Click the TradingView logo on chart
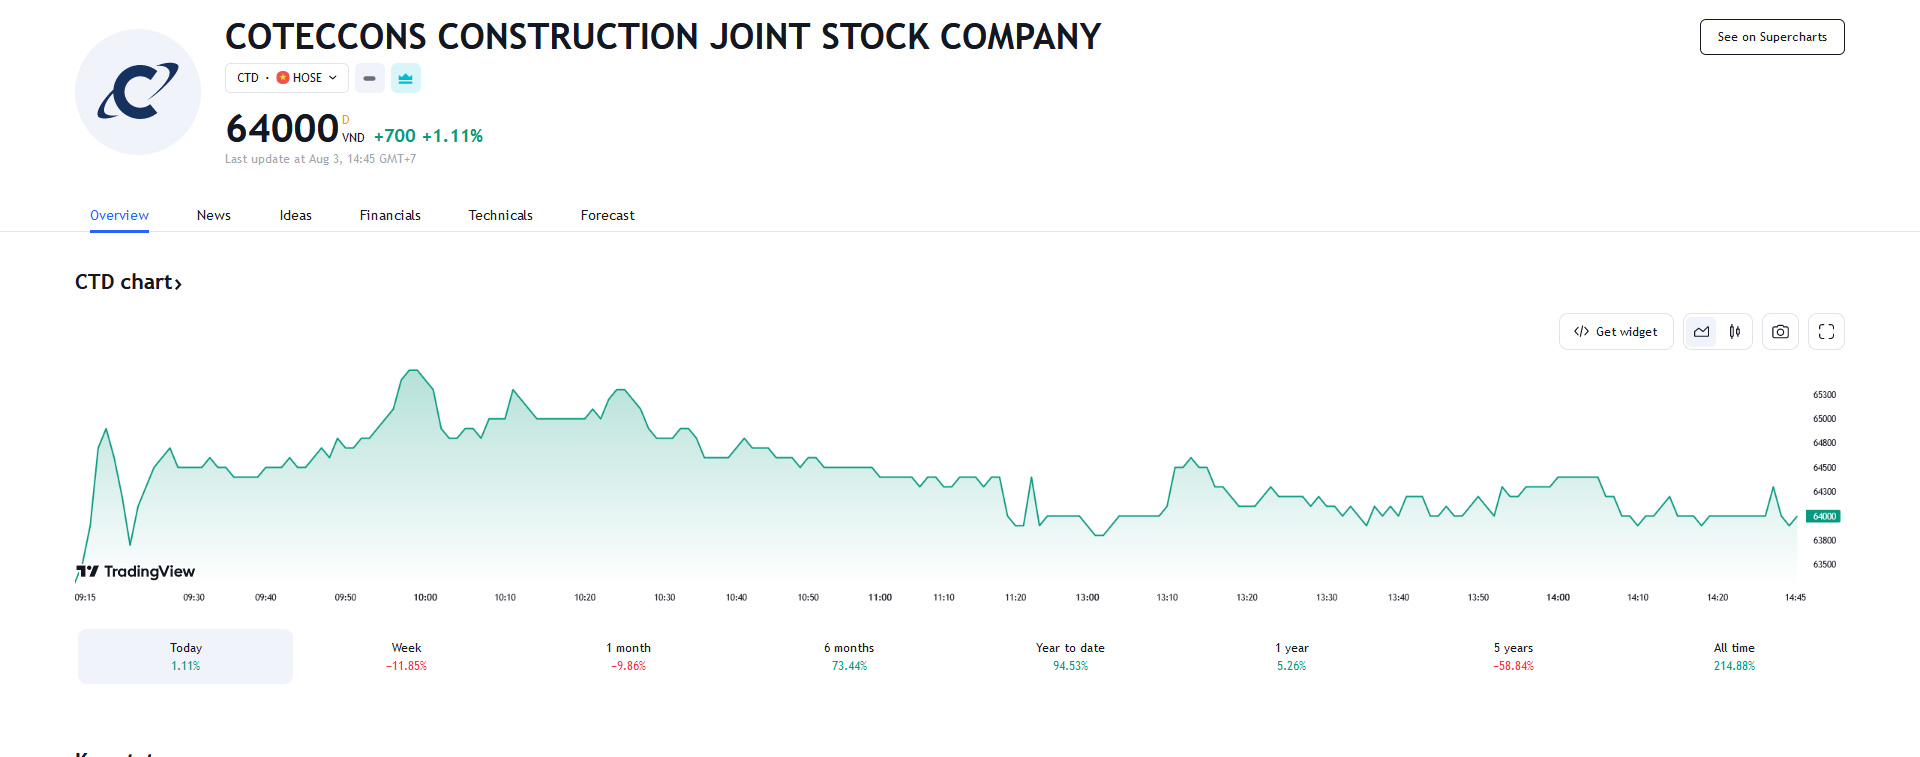The image size is (1920, 757). click(x=136, y=571)
